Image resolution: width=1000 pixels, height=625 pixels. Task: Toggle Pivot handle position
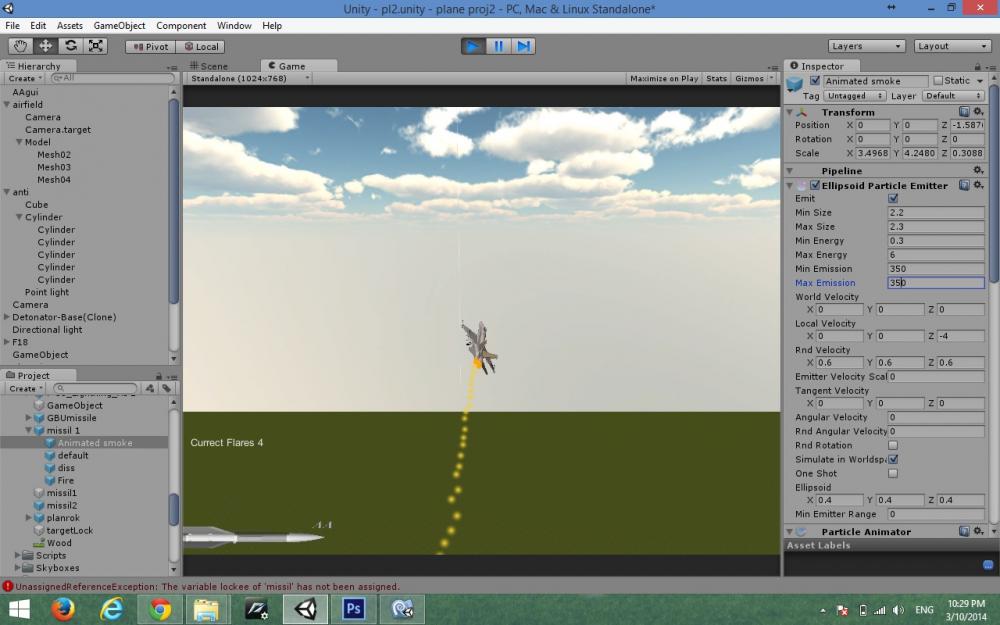click(x=151, y=47)
